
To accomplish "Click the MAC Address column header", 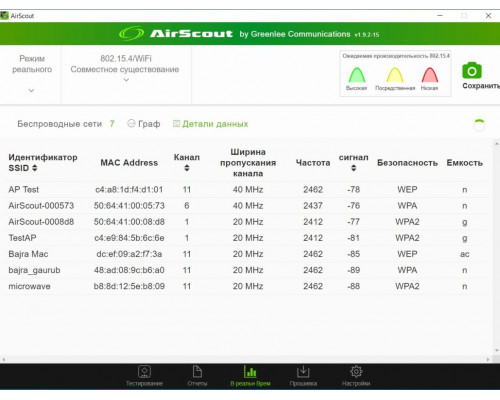I will tap(129, 163).
